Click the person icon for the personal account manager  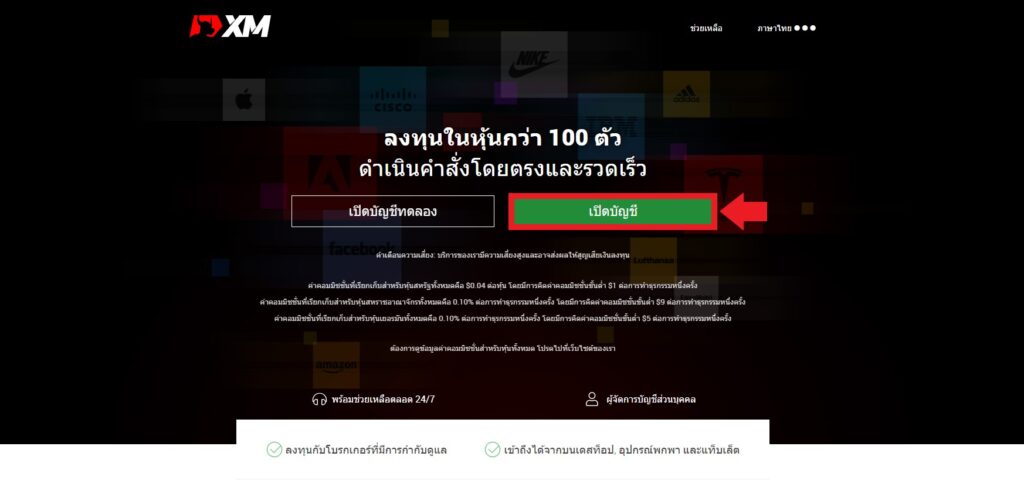[x=592, y=399]
